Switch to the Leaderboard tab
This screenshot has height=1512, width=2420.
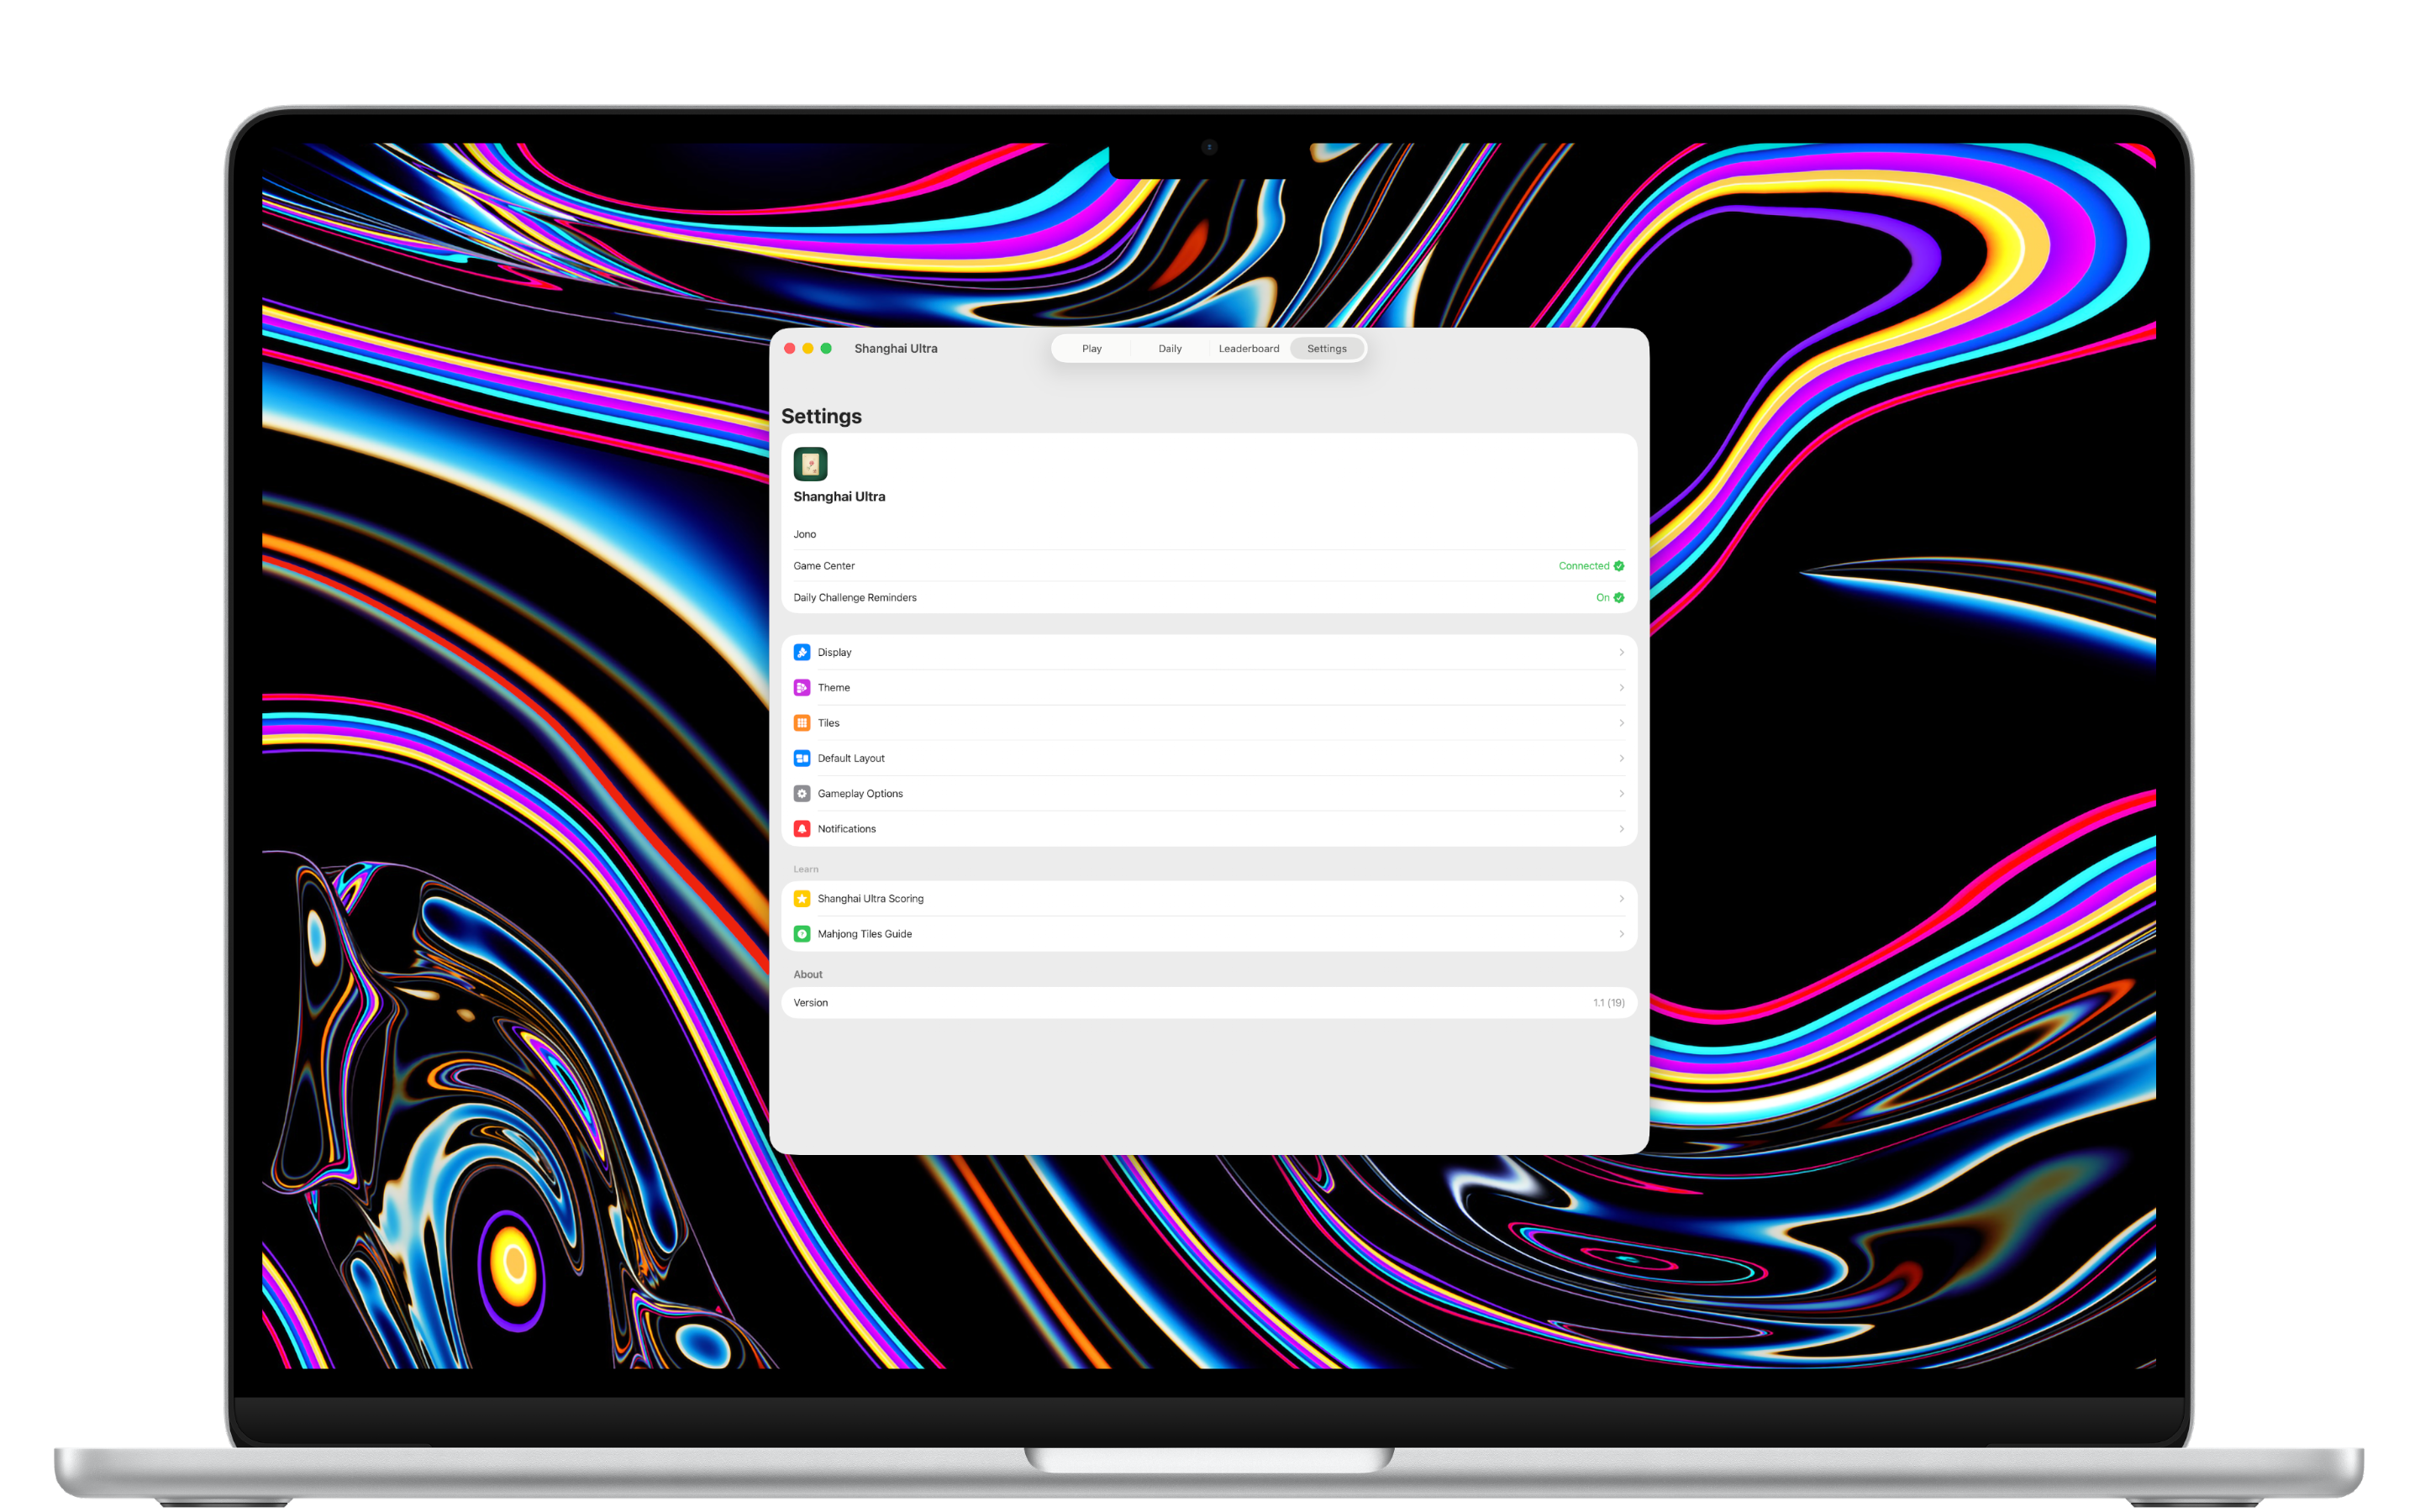coord(1249,348)
